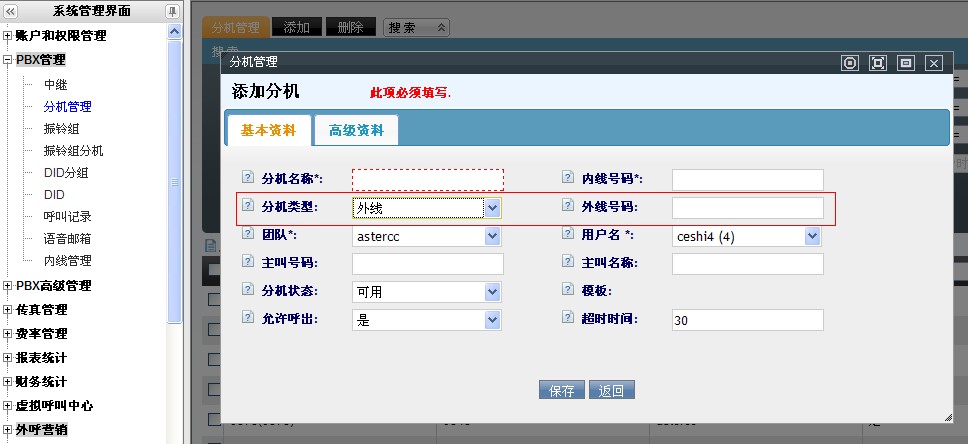
Task: Click help icon next to 内线号码
Action: coord(568,178)
